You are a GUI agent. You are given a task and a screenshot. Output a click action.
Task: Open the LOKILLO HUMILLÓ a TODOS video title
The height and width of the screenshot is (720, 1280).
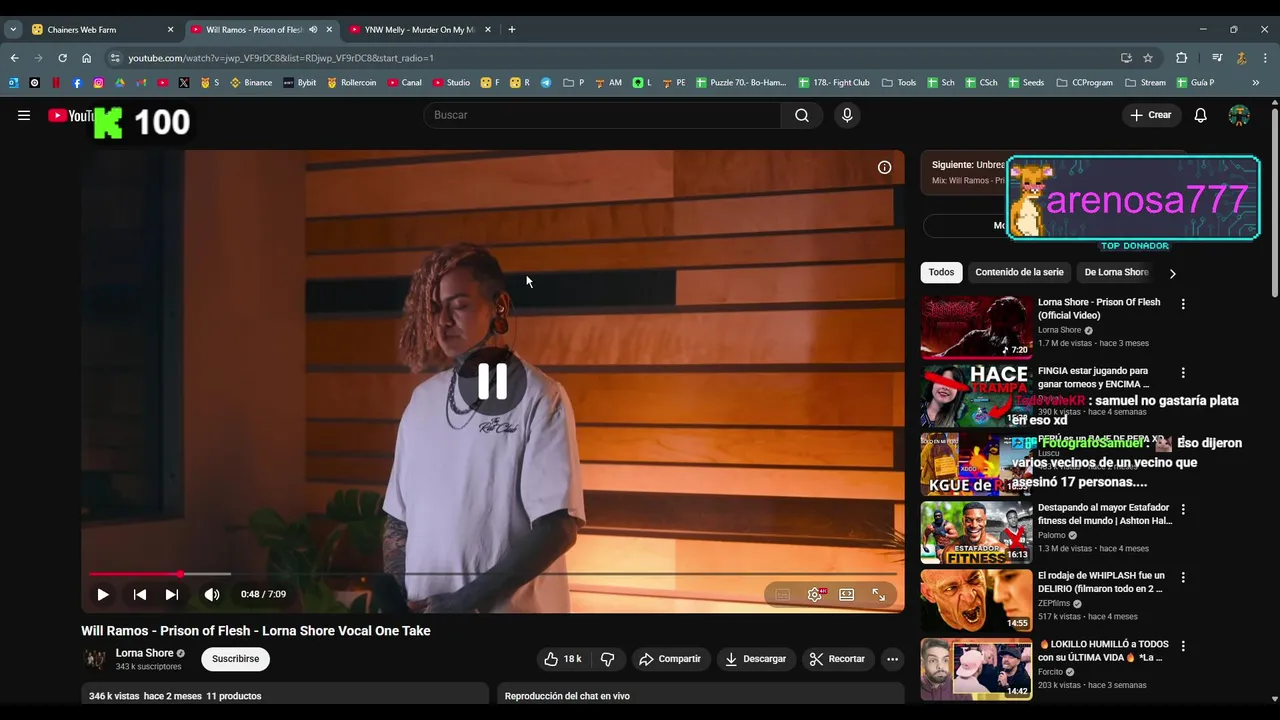1102,651
